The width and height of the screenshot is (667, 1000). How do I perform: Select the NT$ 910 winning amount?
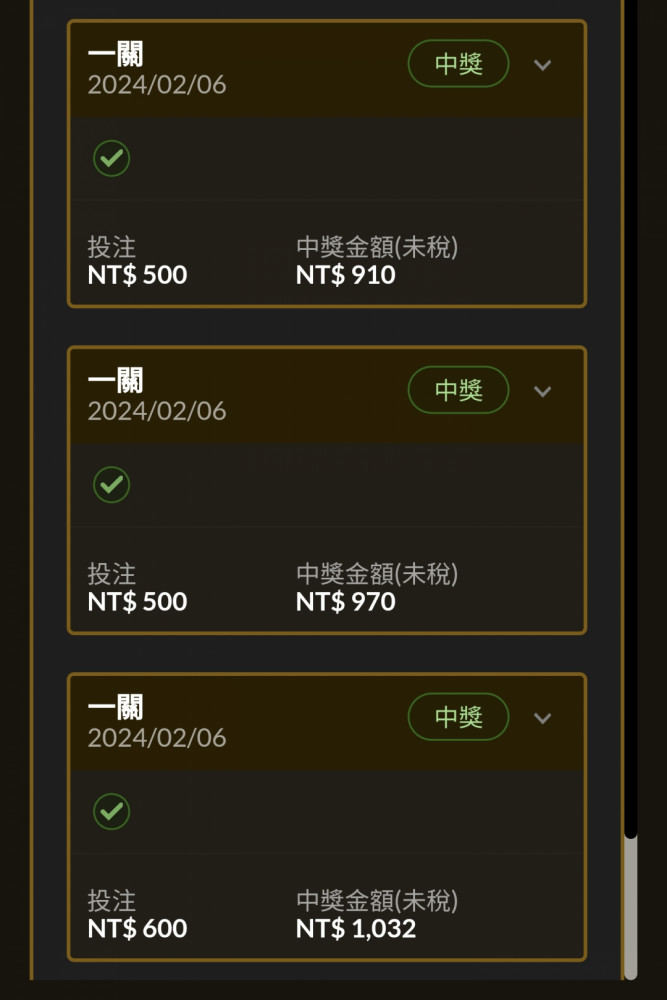tap(346, 276)
